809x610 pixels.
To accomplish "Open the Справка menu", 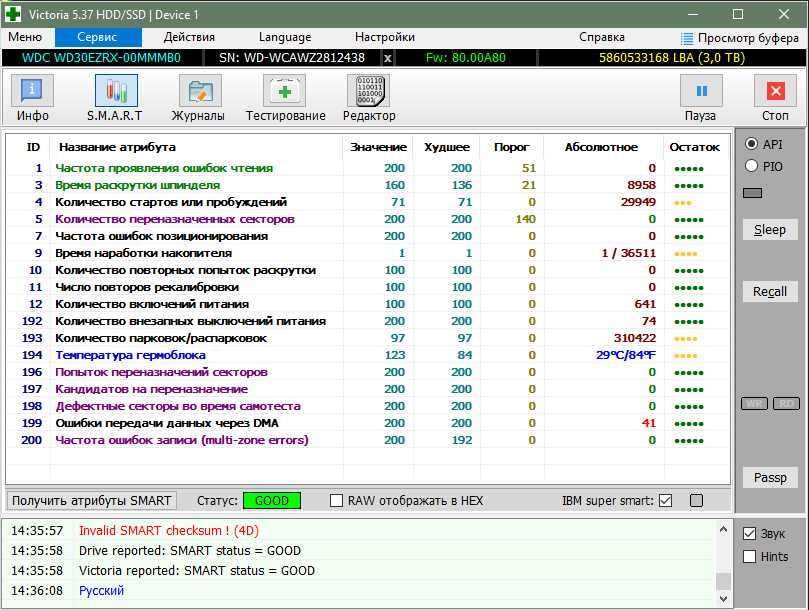I will click(x=602, y=37).
